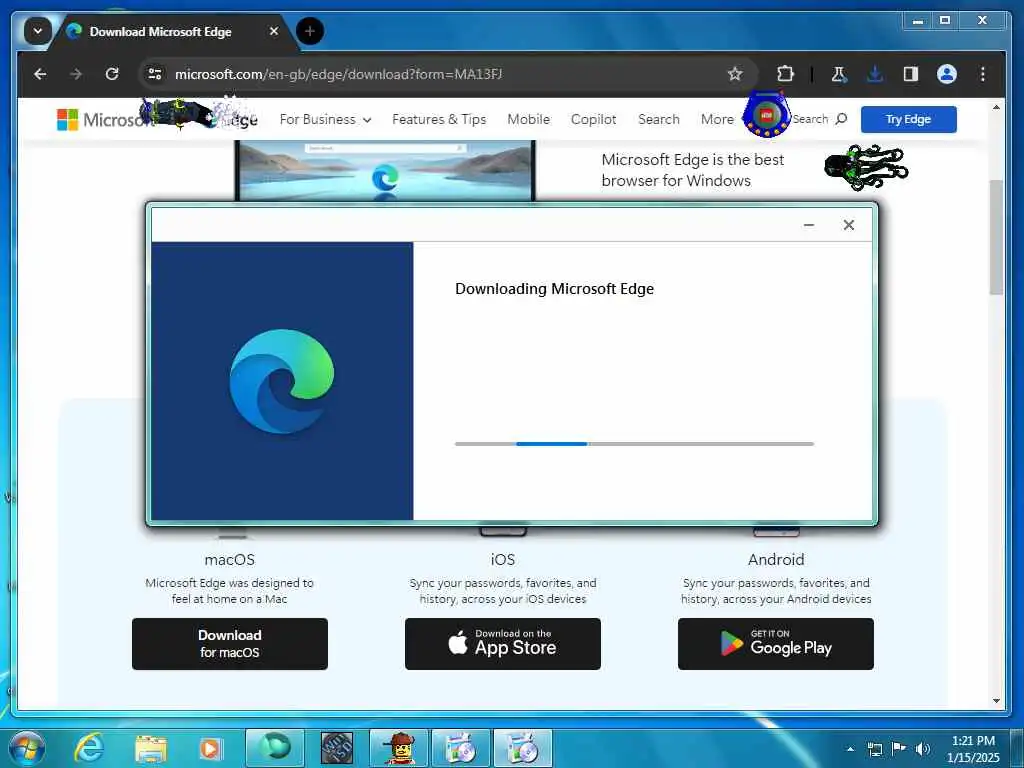
Task: Go back using the browser back arrow
Action: click(40, 74)
